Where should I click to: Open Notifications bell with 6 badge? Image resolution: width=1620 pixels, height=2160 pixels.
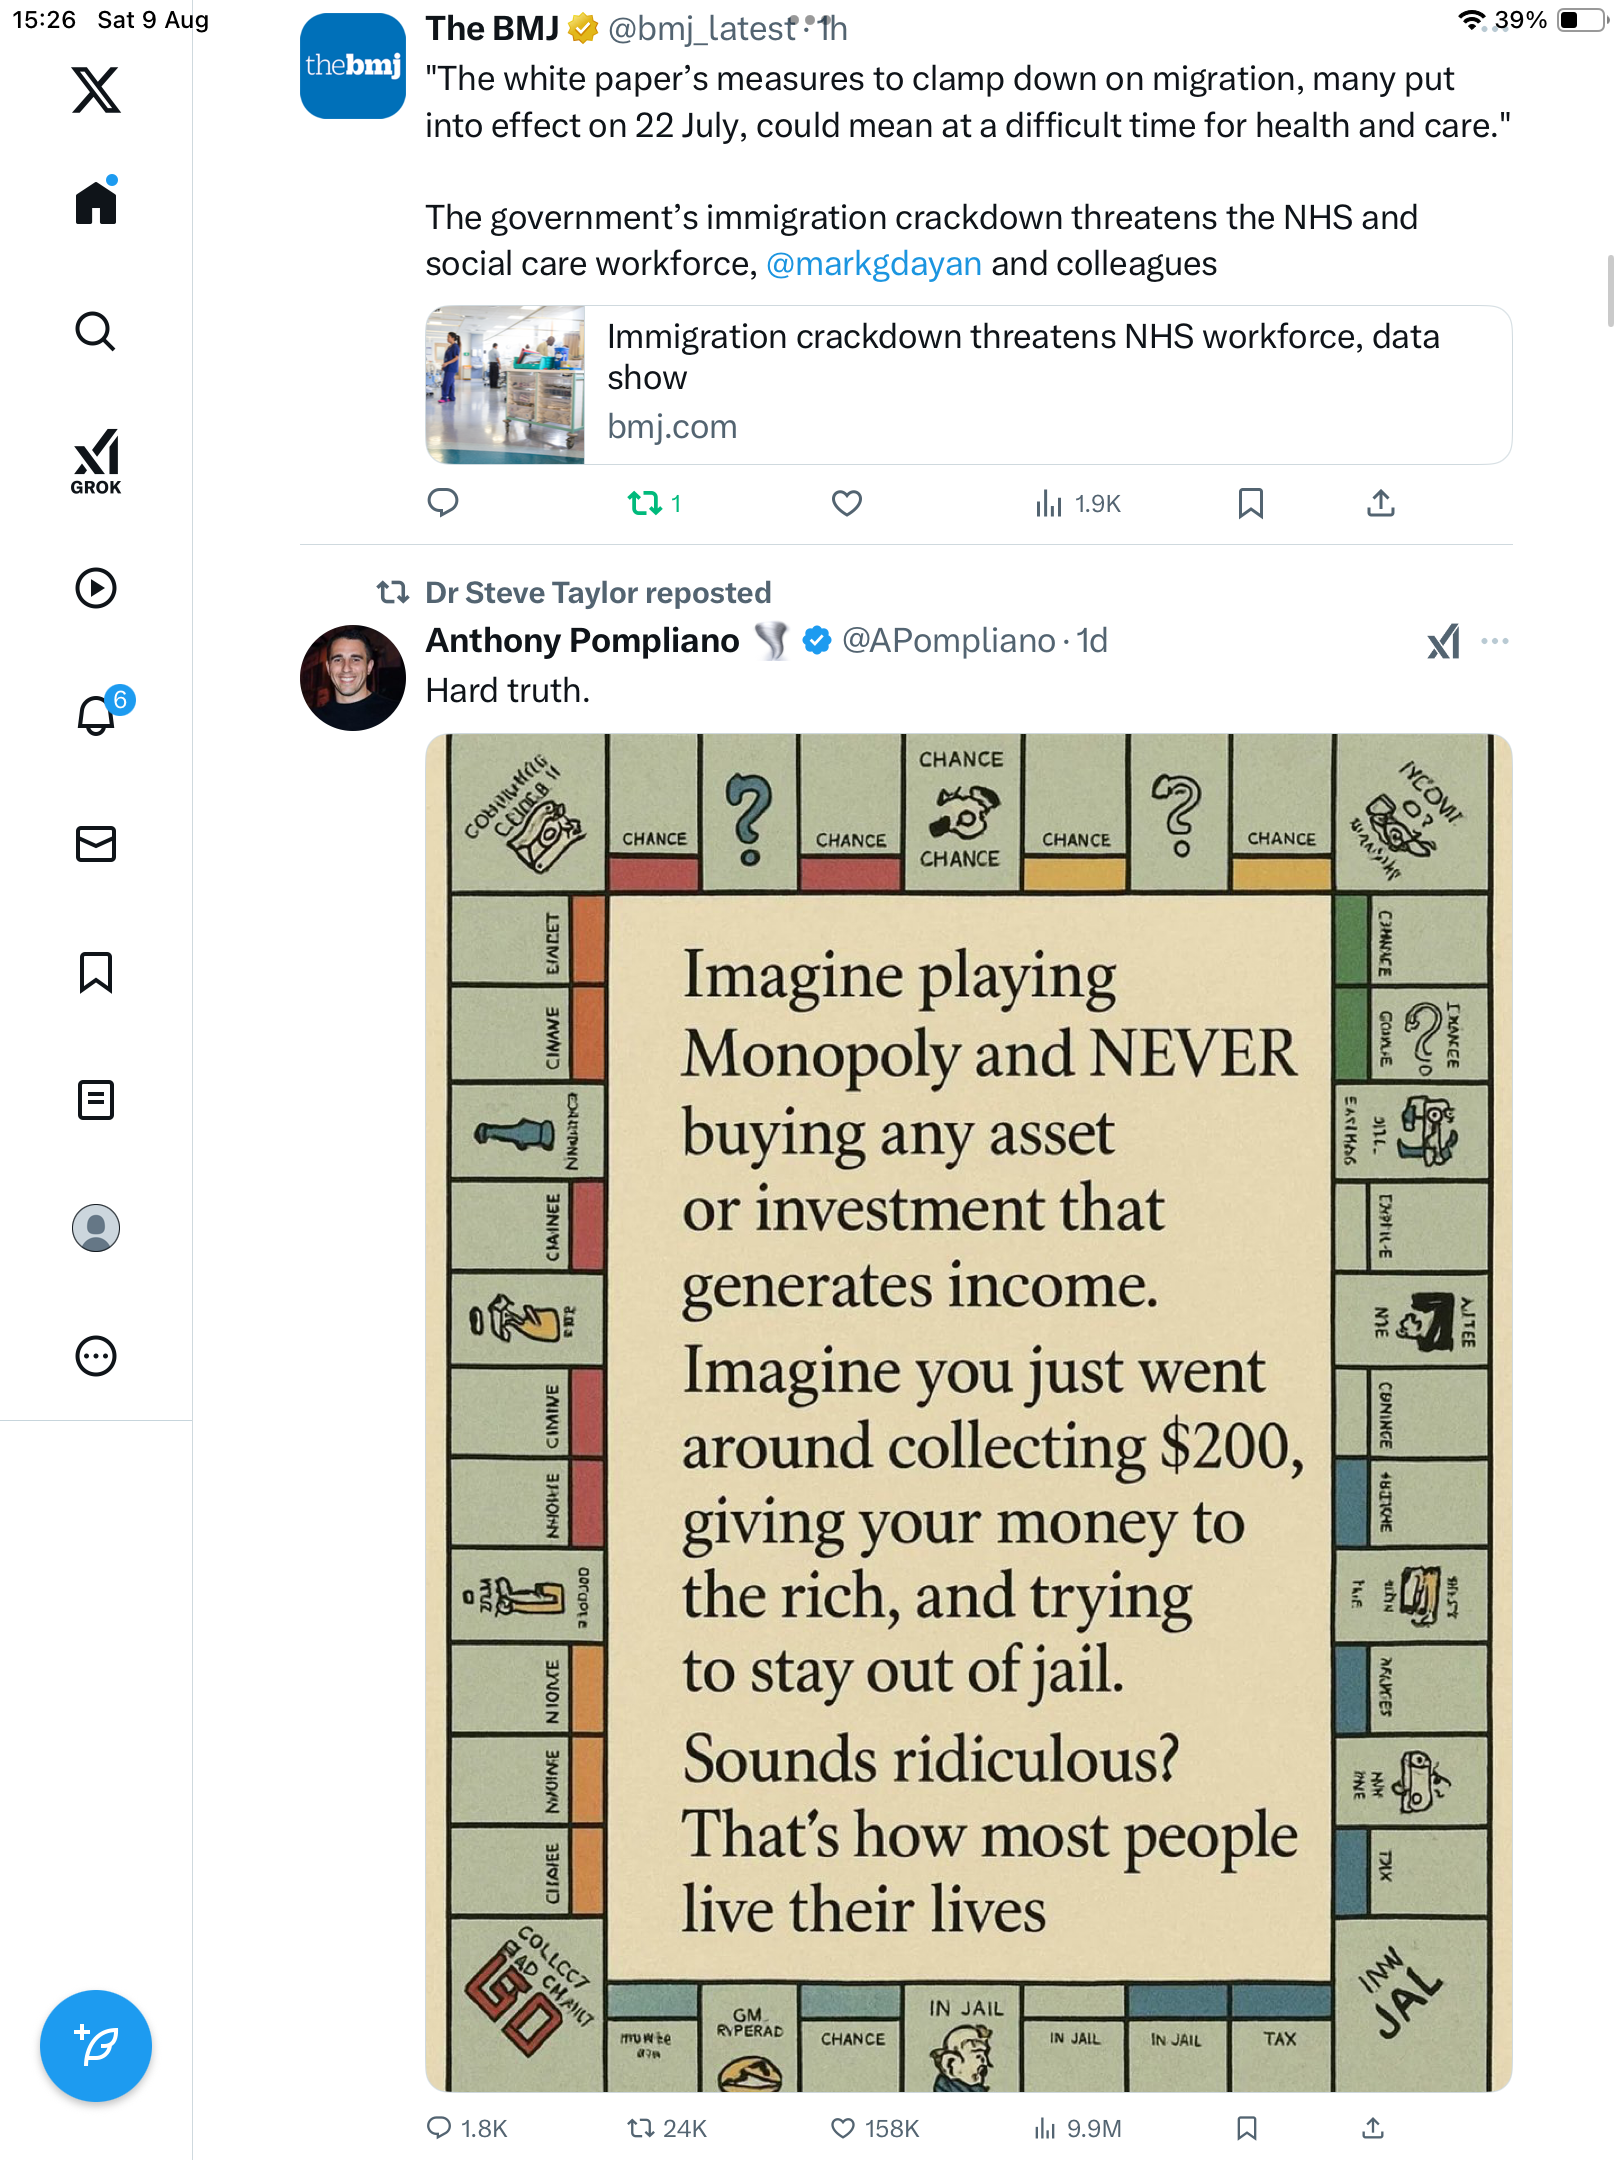[96, 716]
